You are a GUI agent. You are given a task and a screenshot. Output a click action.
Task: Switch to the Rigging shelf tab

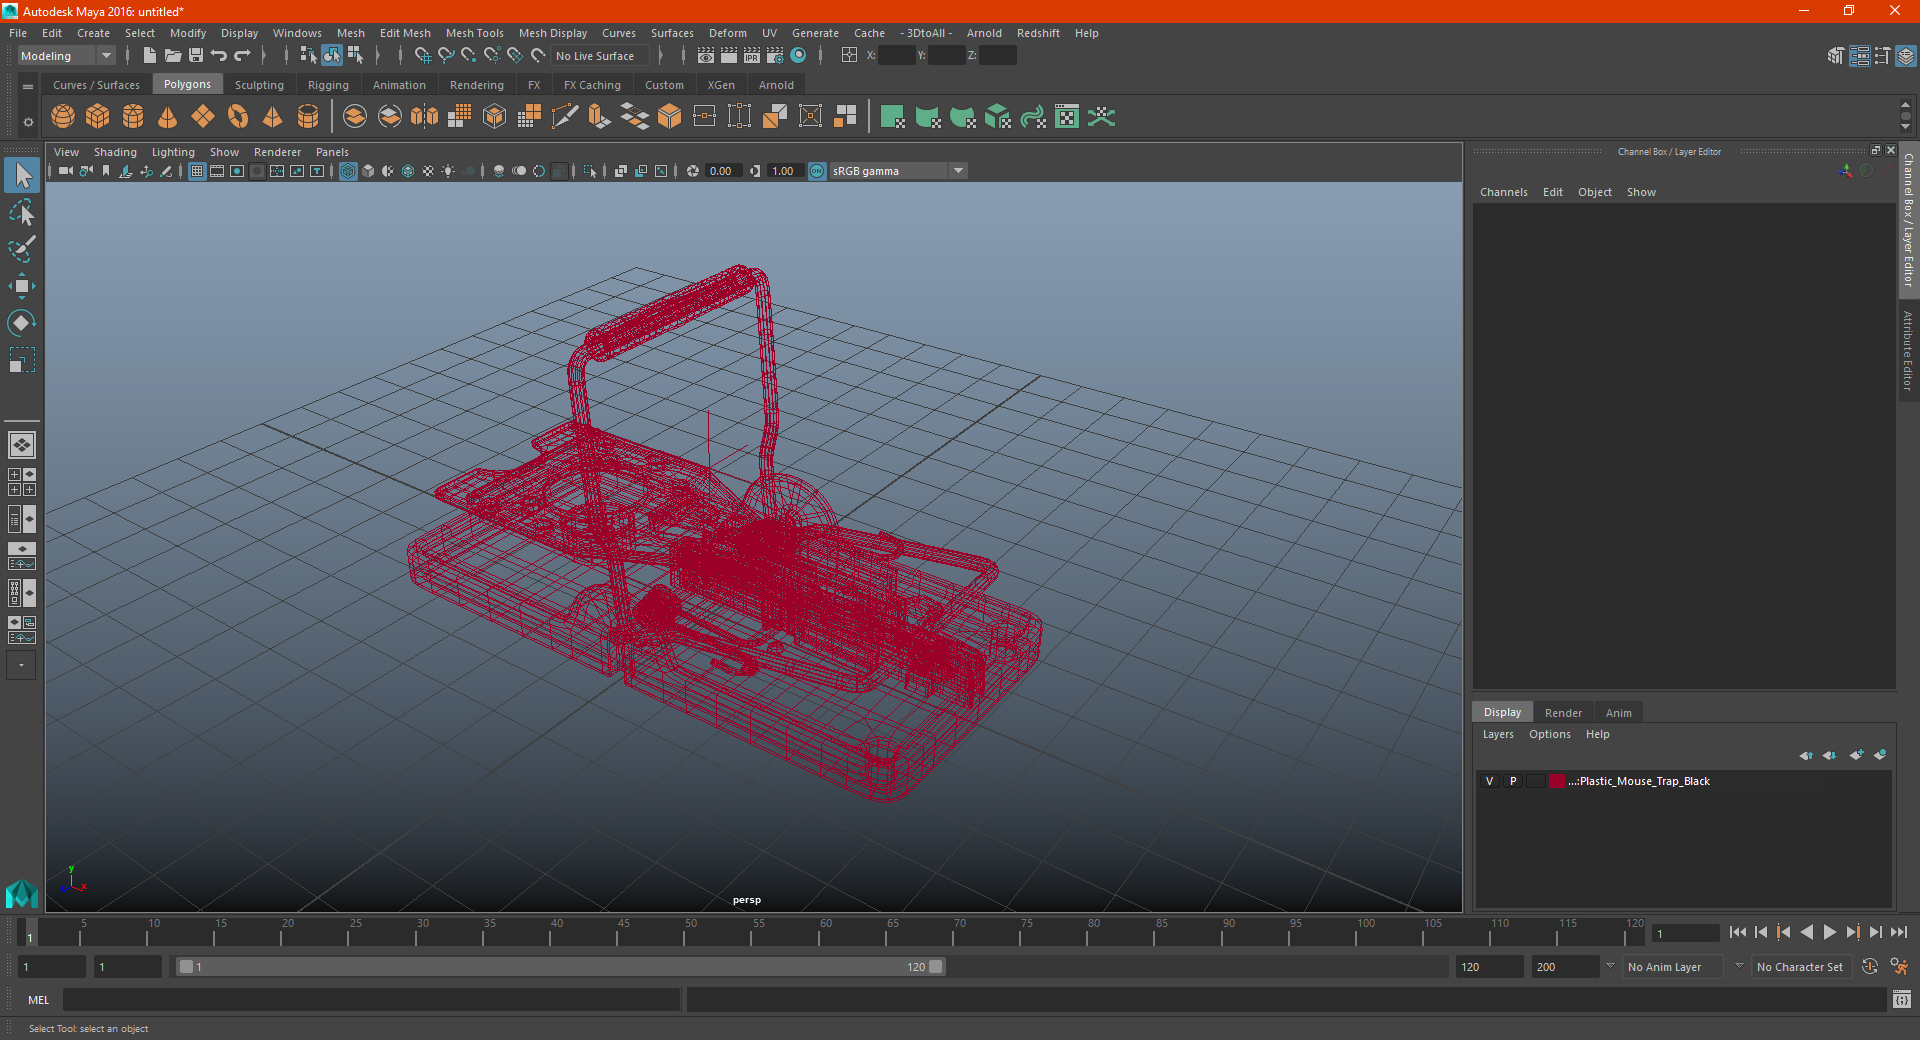click(328, 85)
